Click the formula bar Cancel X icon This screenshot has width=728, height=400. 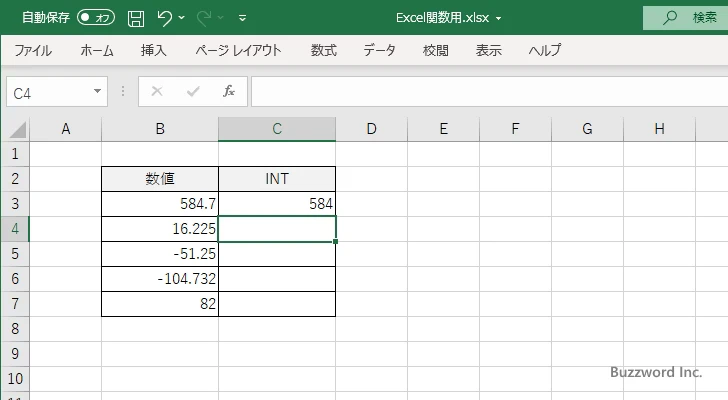[157, 91]
